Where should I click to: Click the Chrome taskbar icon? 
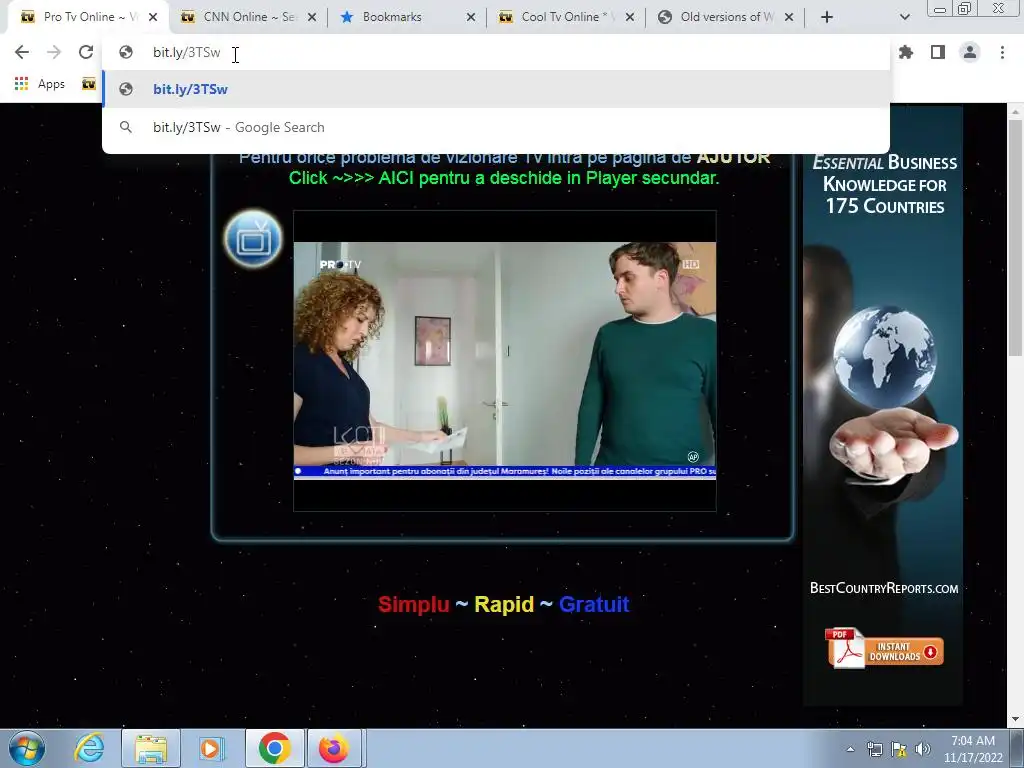[x=274, y=748]
